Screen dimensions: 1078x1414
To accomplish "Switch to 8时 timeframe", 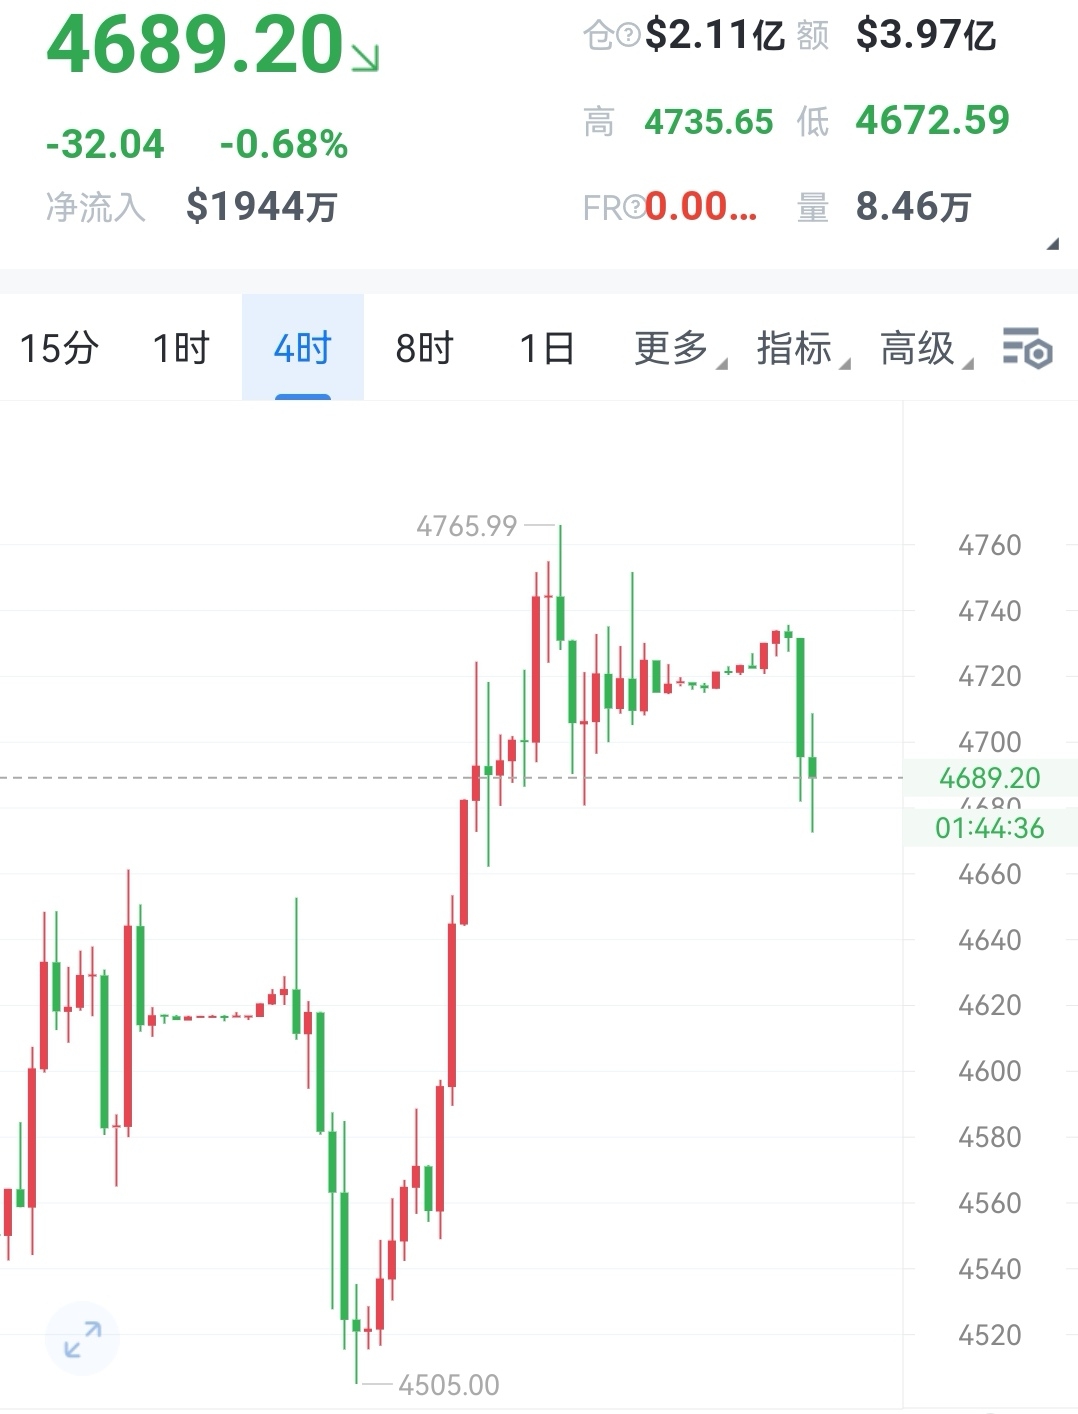I will pyautogui.click(x=424, y=348).
